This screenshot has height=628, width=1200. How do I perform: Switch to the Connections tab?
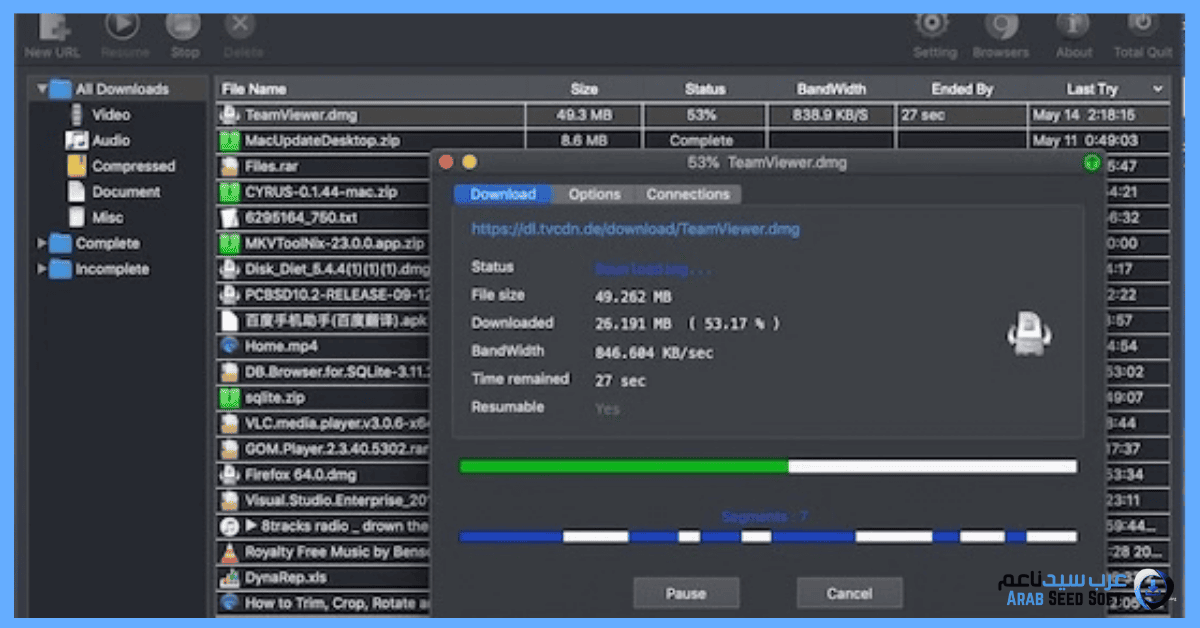(x=687, y=194)
